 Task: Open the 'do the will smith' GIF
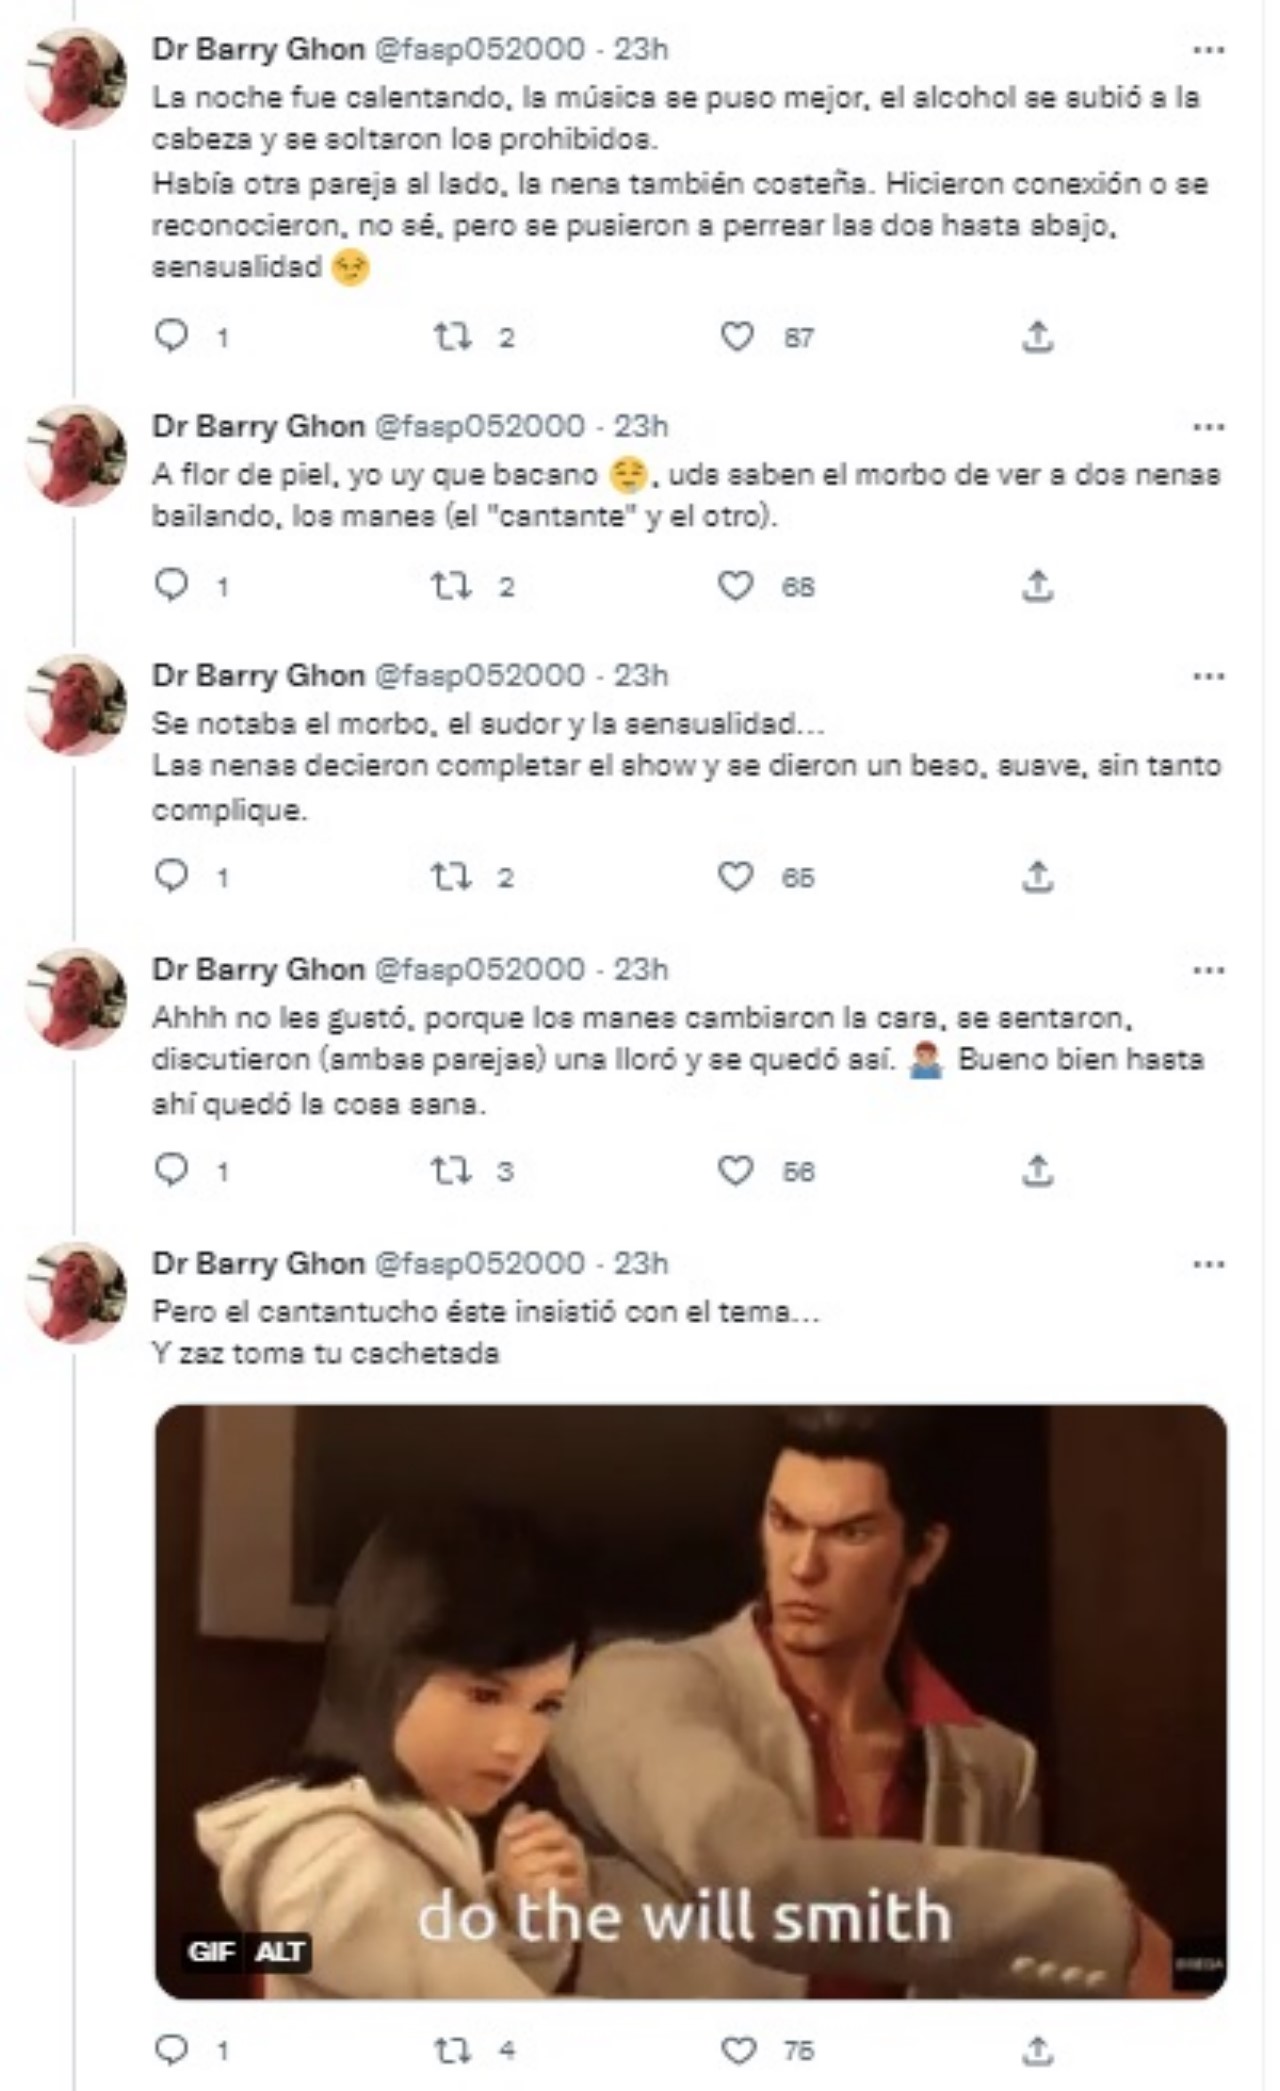tap(690, 1700)
